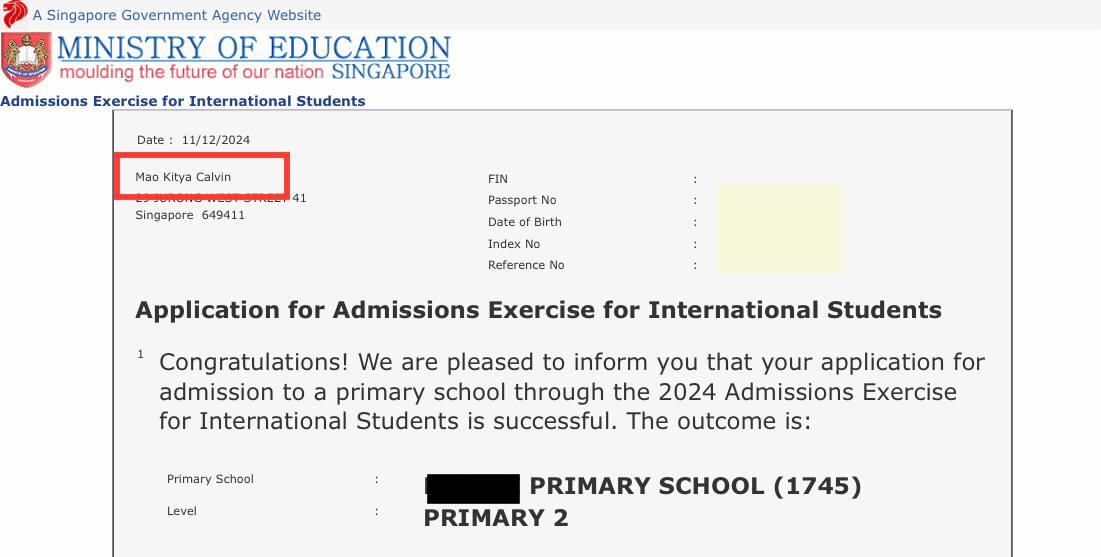Click 'PRIMARY SCHOOL (1745)' text
1101x557 pixels.
[695, 486]
